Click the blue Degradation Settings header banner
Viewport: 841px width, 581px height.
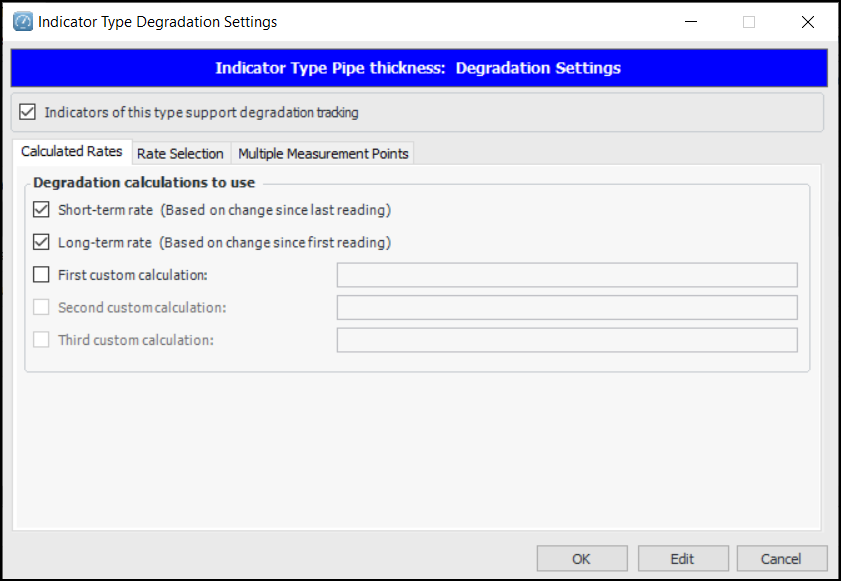coord(419,68)
